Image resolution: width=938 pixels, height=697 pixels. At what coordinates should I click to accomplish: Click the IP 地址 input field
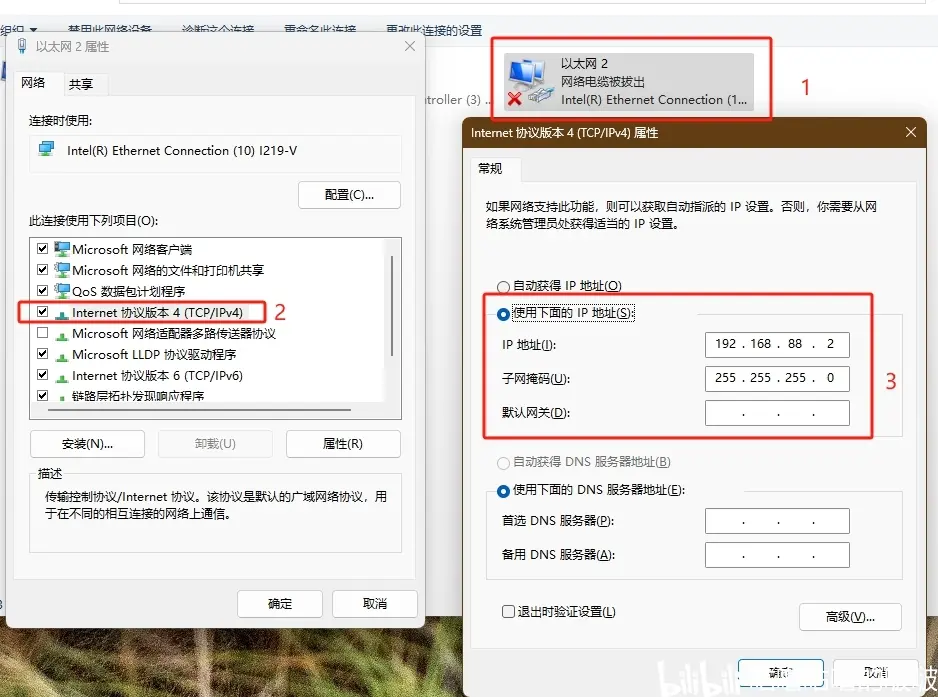coord(777,345)
